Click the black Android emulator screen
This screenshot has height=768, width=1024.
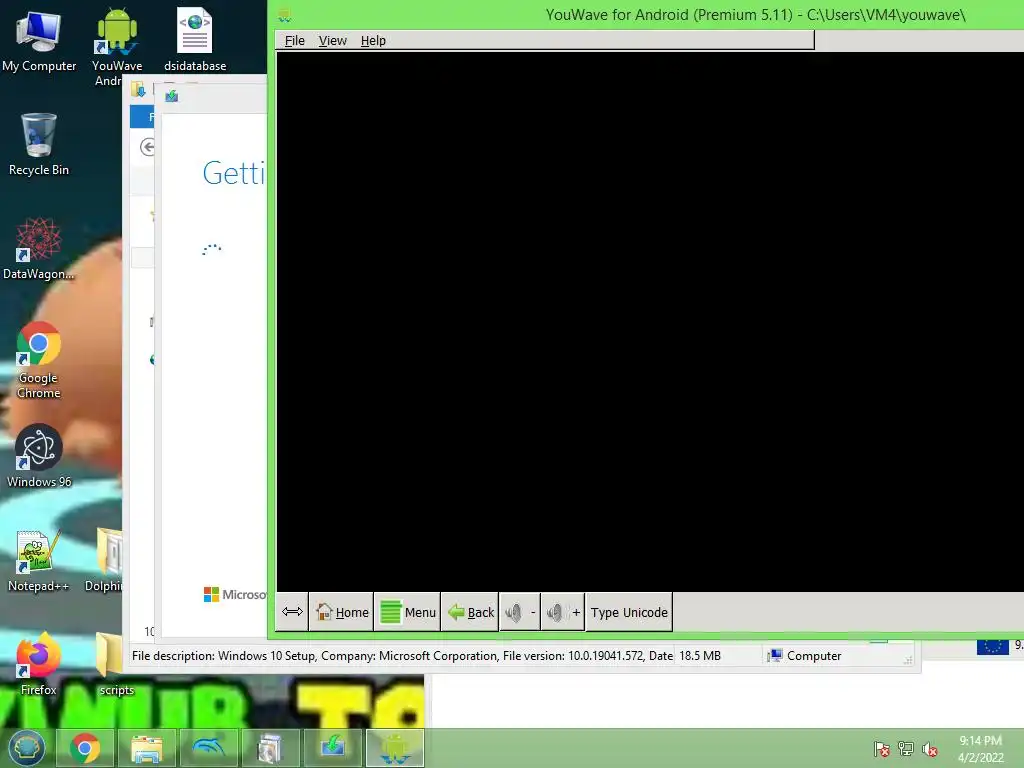(650, 321)
